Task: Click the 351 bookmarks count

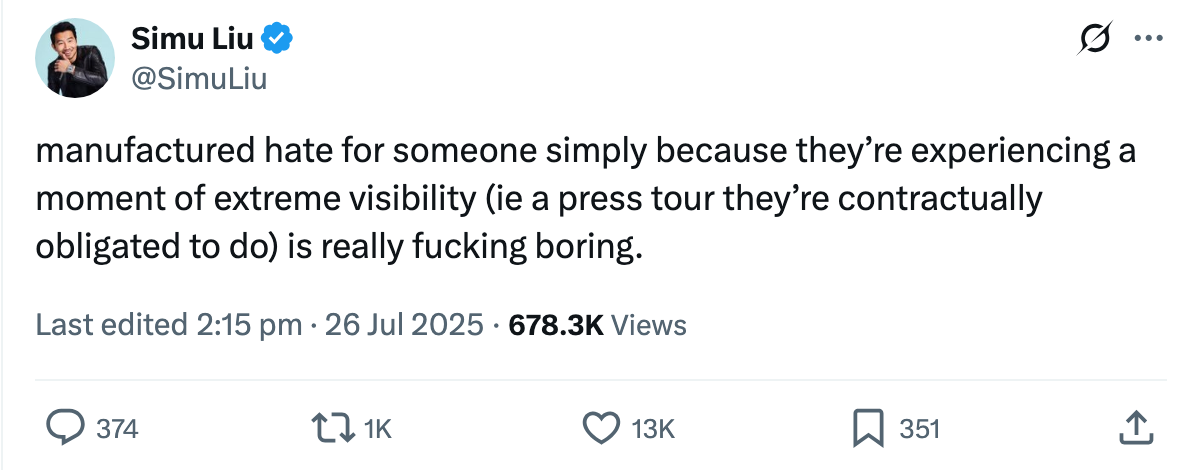Action: coord(920,430)
